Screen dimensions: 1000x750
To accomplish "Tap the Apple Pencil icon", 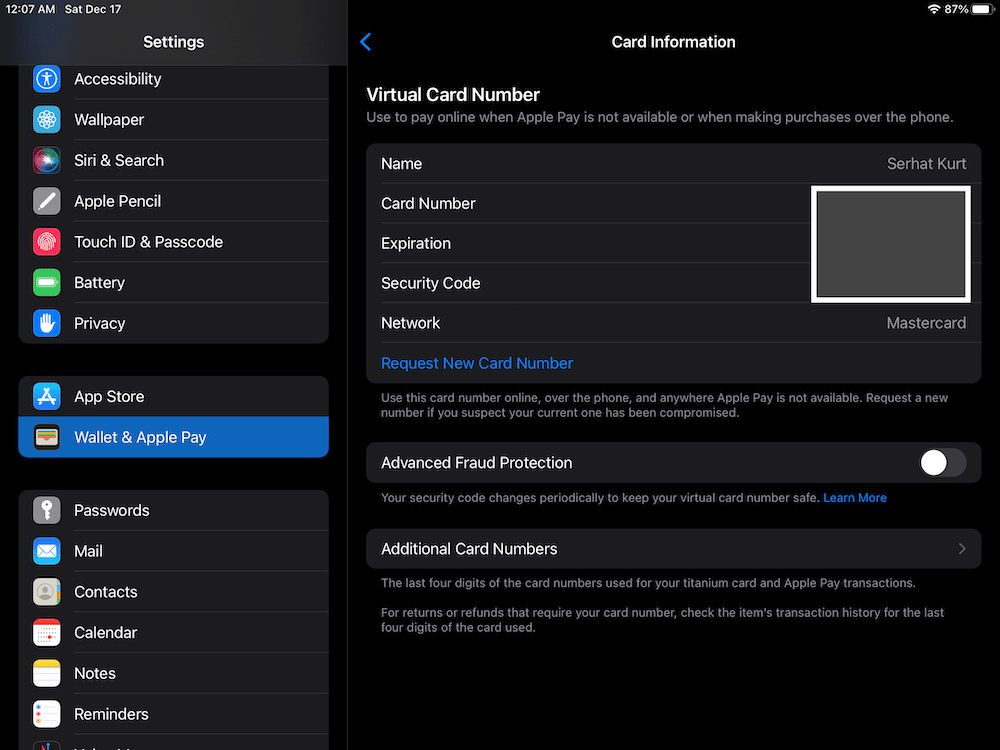I will pyautogui.click(x=47, y=202).
